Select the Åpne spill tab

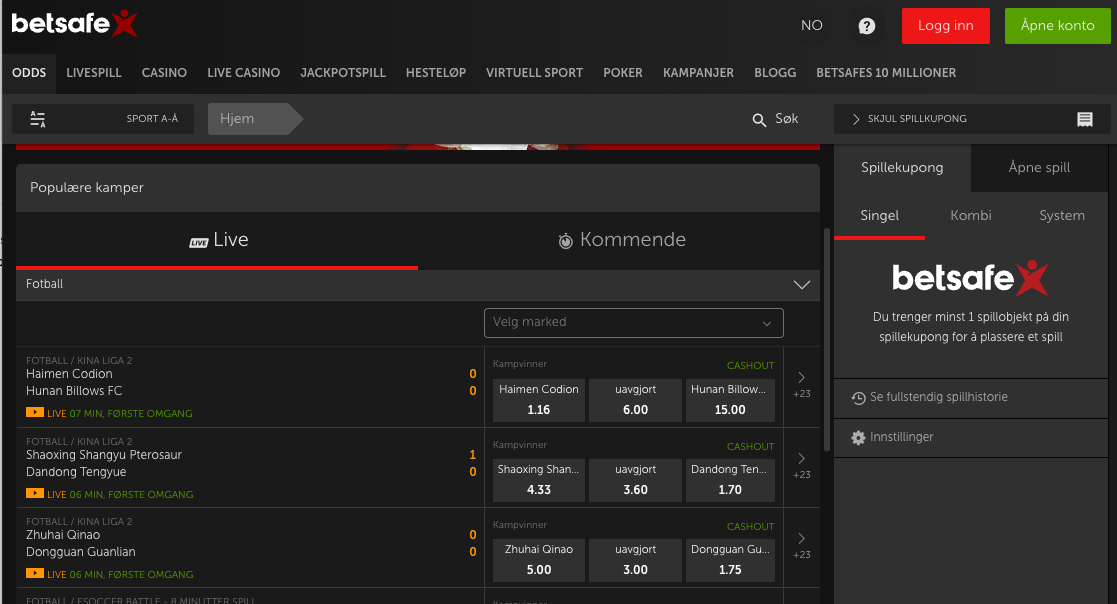click(1039, 167)
